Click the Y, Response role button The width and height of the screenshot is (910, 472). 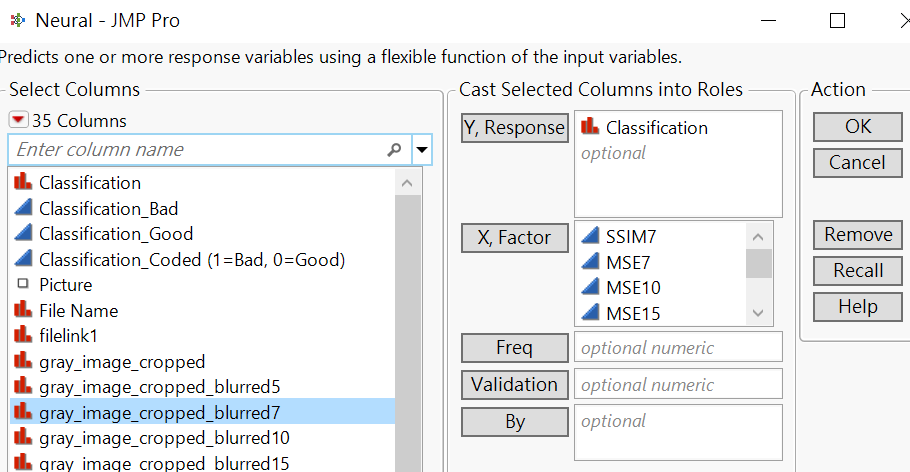pyautogui.click(x=515, y=128)
